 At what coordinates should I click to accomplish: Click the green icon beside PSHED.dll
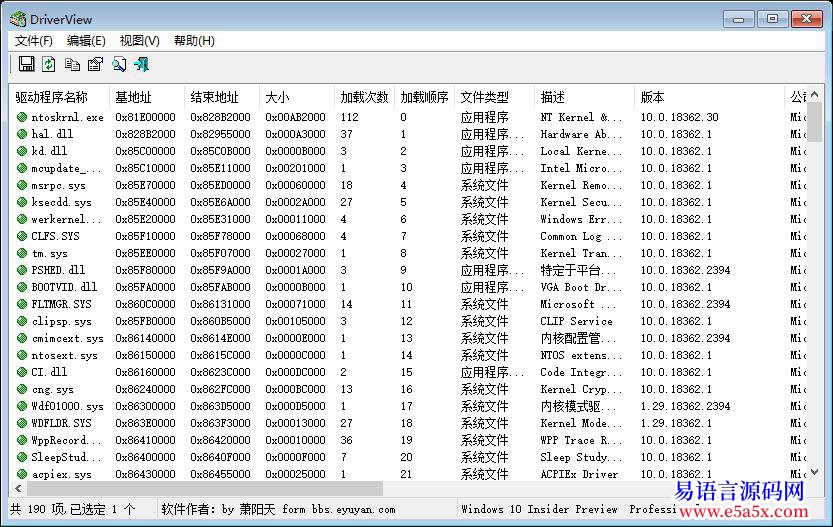pyautogui.click(x=22, y=270)
